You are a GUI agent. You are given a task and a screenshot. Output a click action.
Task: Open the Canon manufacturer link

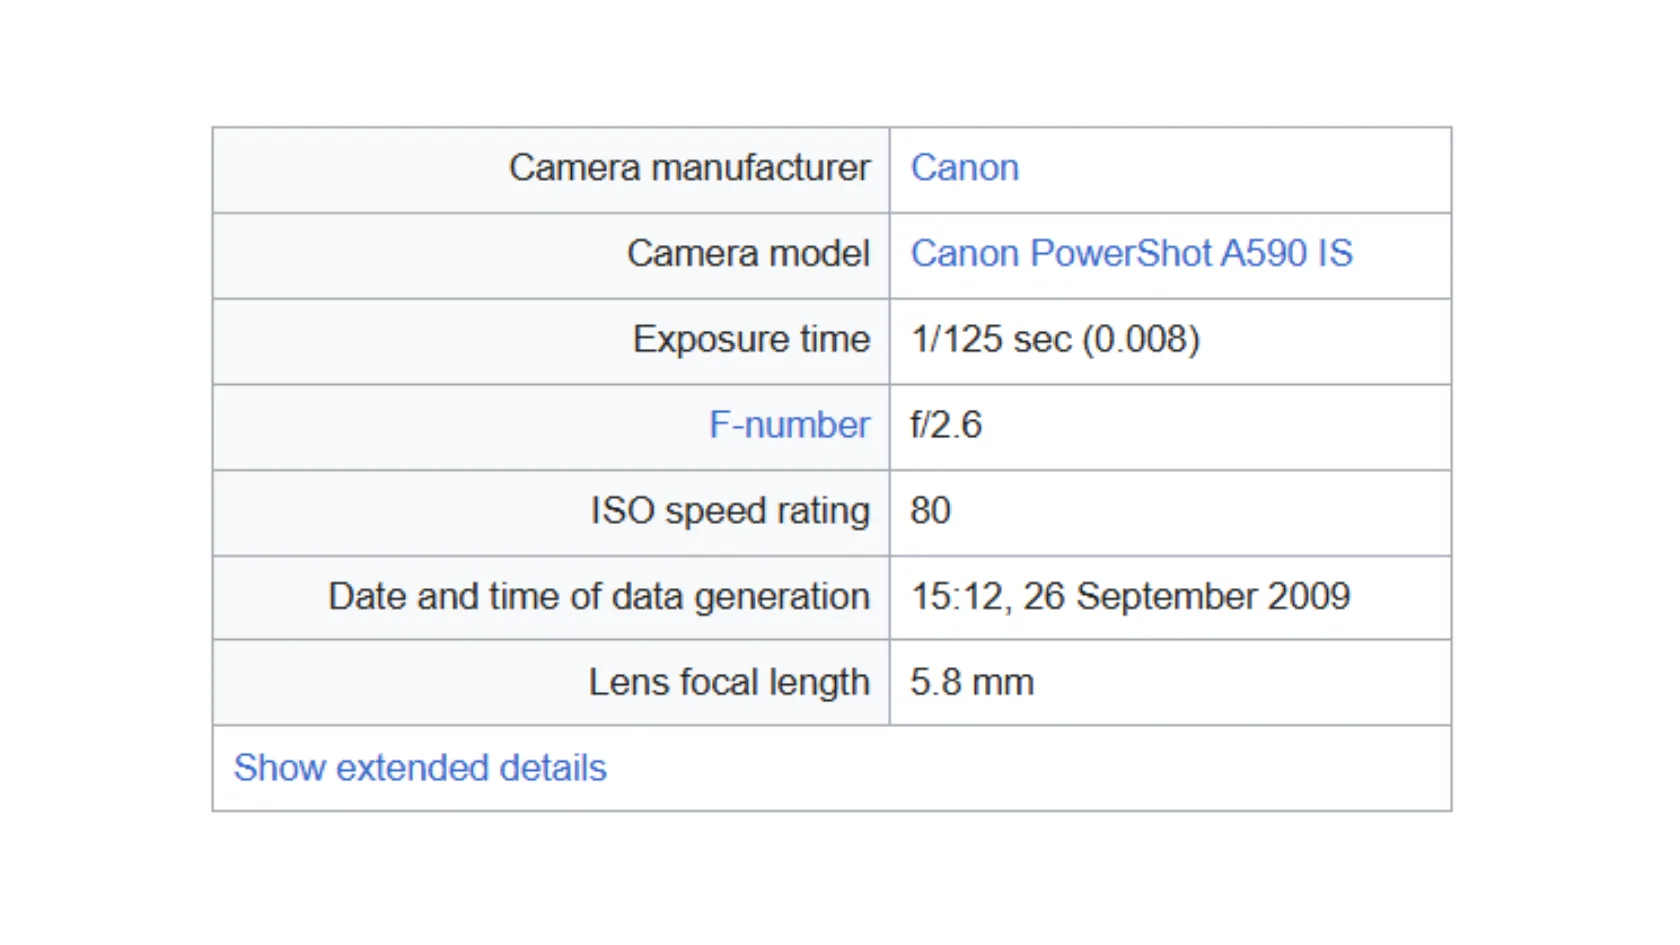point(964,168)
